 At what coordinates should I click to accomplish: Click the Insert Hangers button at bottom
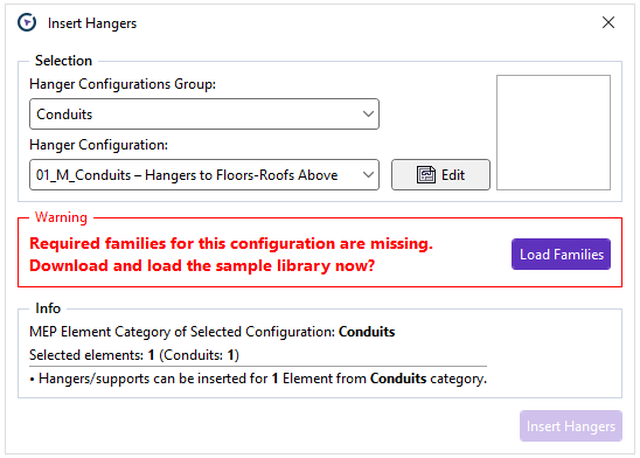click(570, 426)
